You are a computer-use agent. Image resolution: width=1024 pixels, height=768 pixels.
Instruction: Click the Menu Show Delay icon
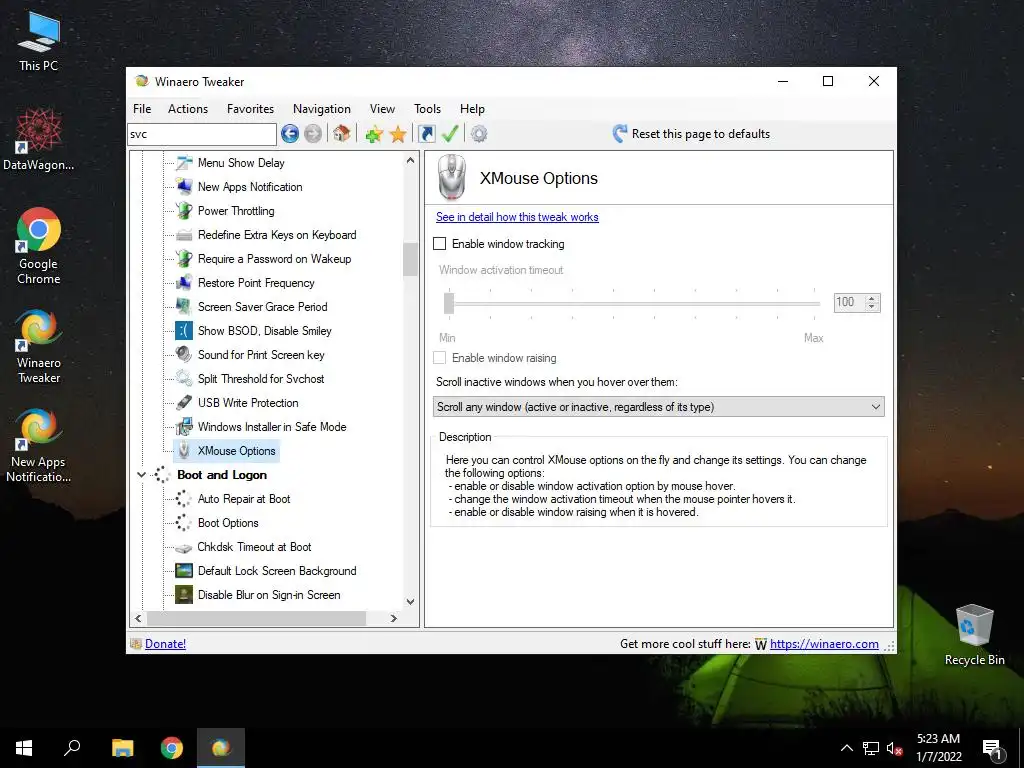tap(184, 163)
